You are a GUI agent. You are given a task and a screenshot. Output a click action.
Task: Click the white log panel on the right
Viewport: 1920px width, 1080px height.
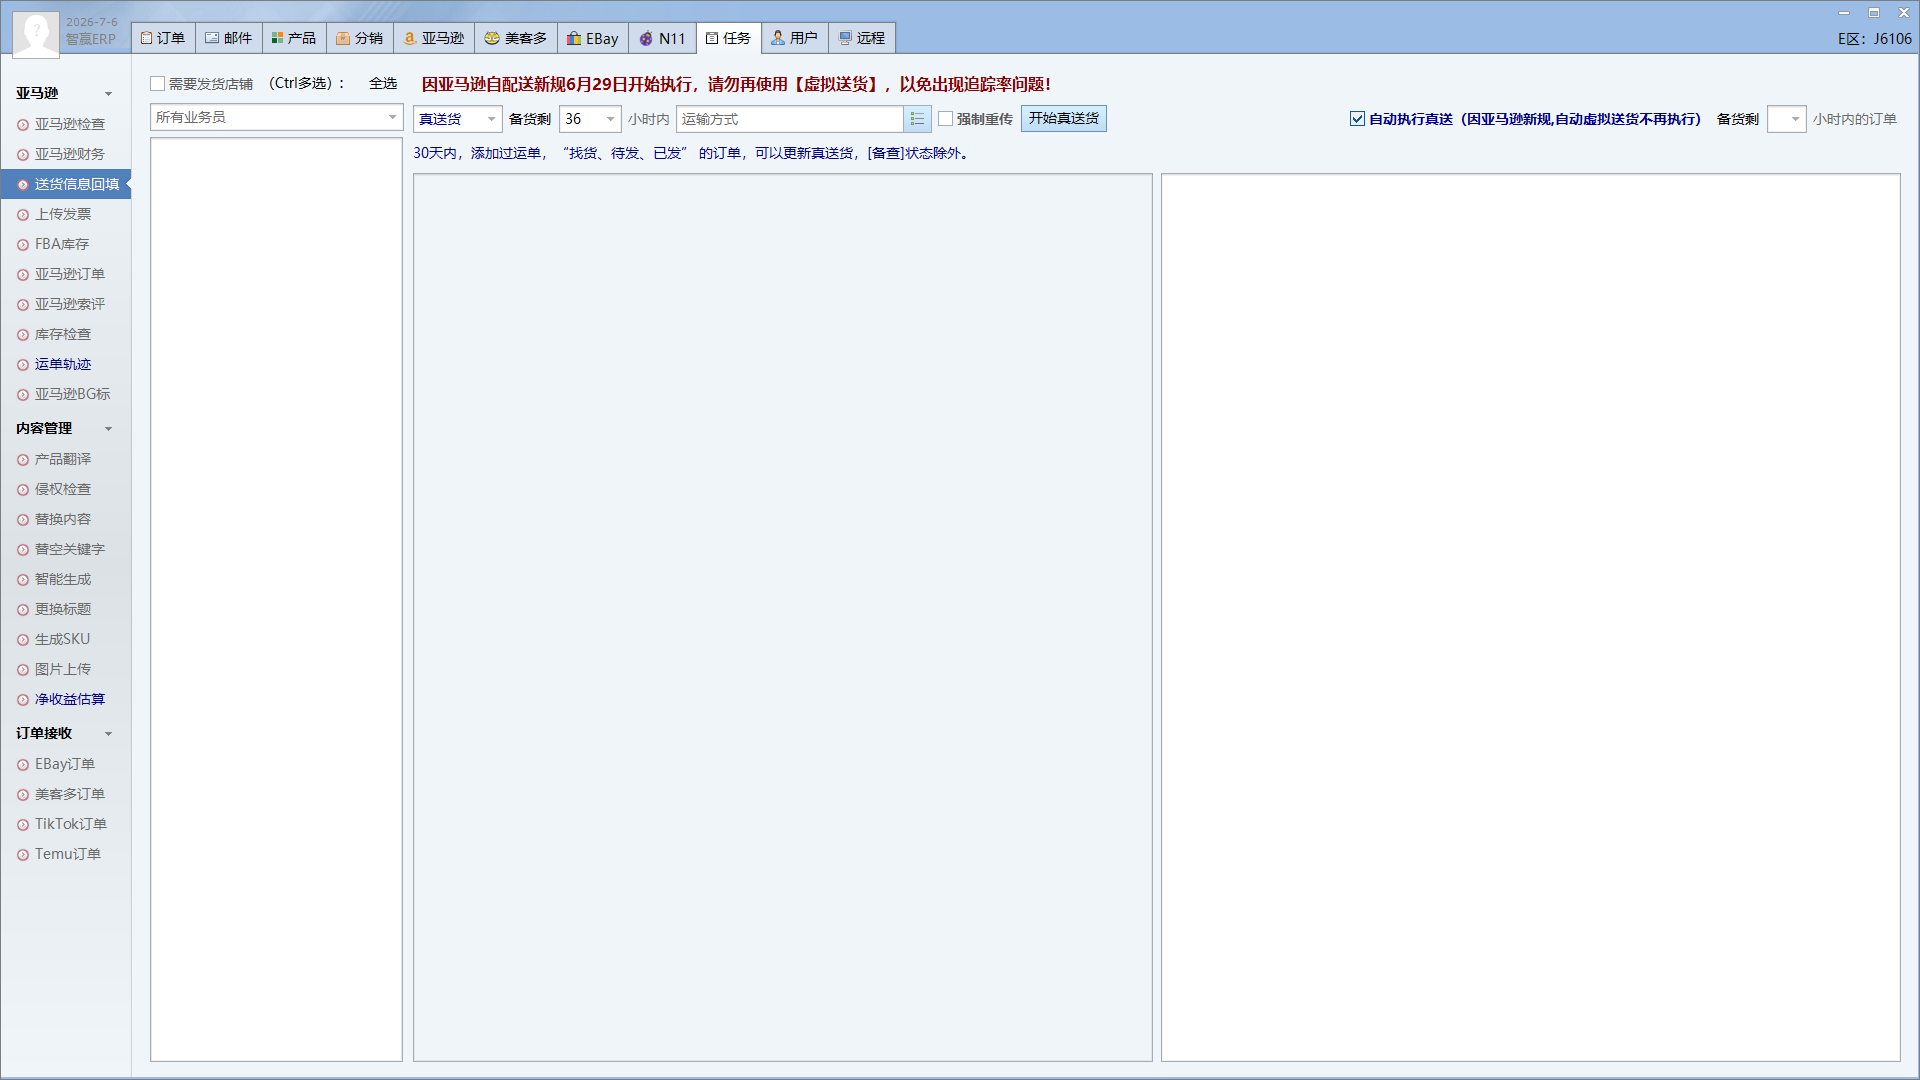1530,617
